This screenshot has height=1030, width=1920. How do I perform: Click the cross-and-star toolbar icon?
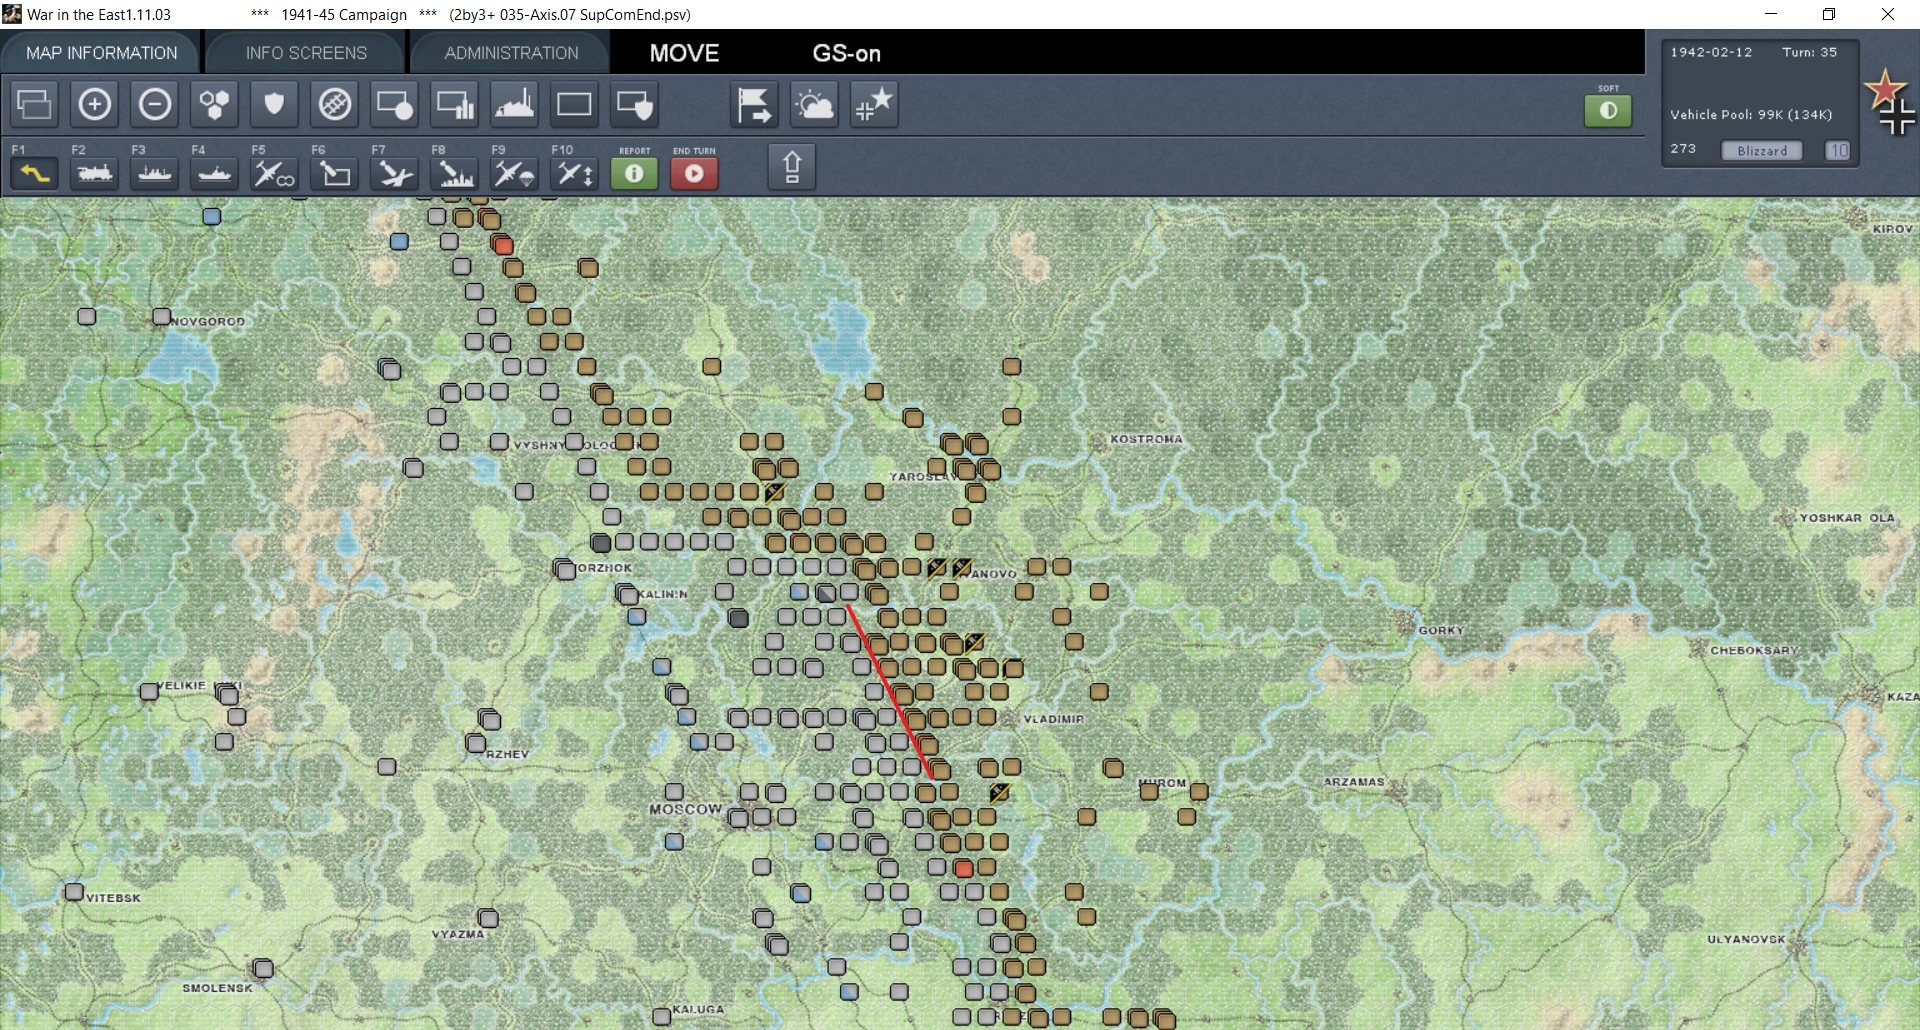click(875, 104)
